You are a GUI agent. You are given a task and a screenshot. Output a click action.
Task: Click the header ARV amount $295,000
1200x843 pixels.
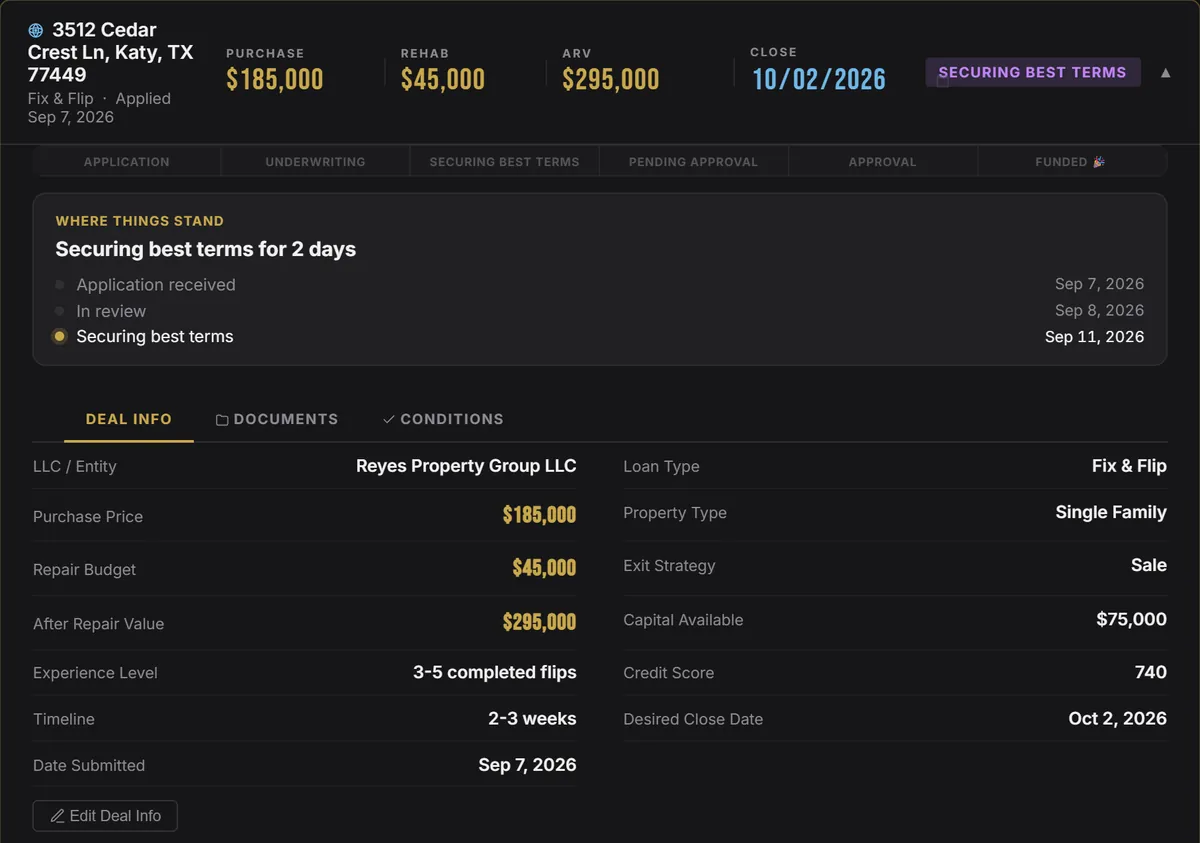click(x=611, y=79)
